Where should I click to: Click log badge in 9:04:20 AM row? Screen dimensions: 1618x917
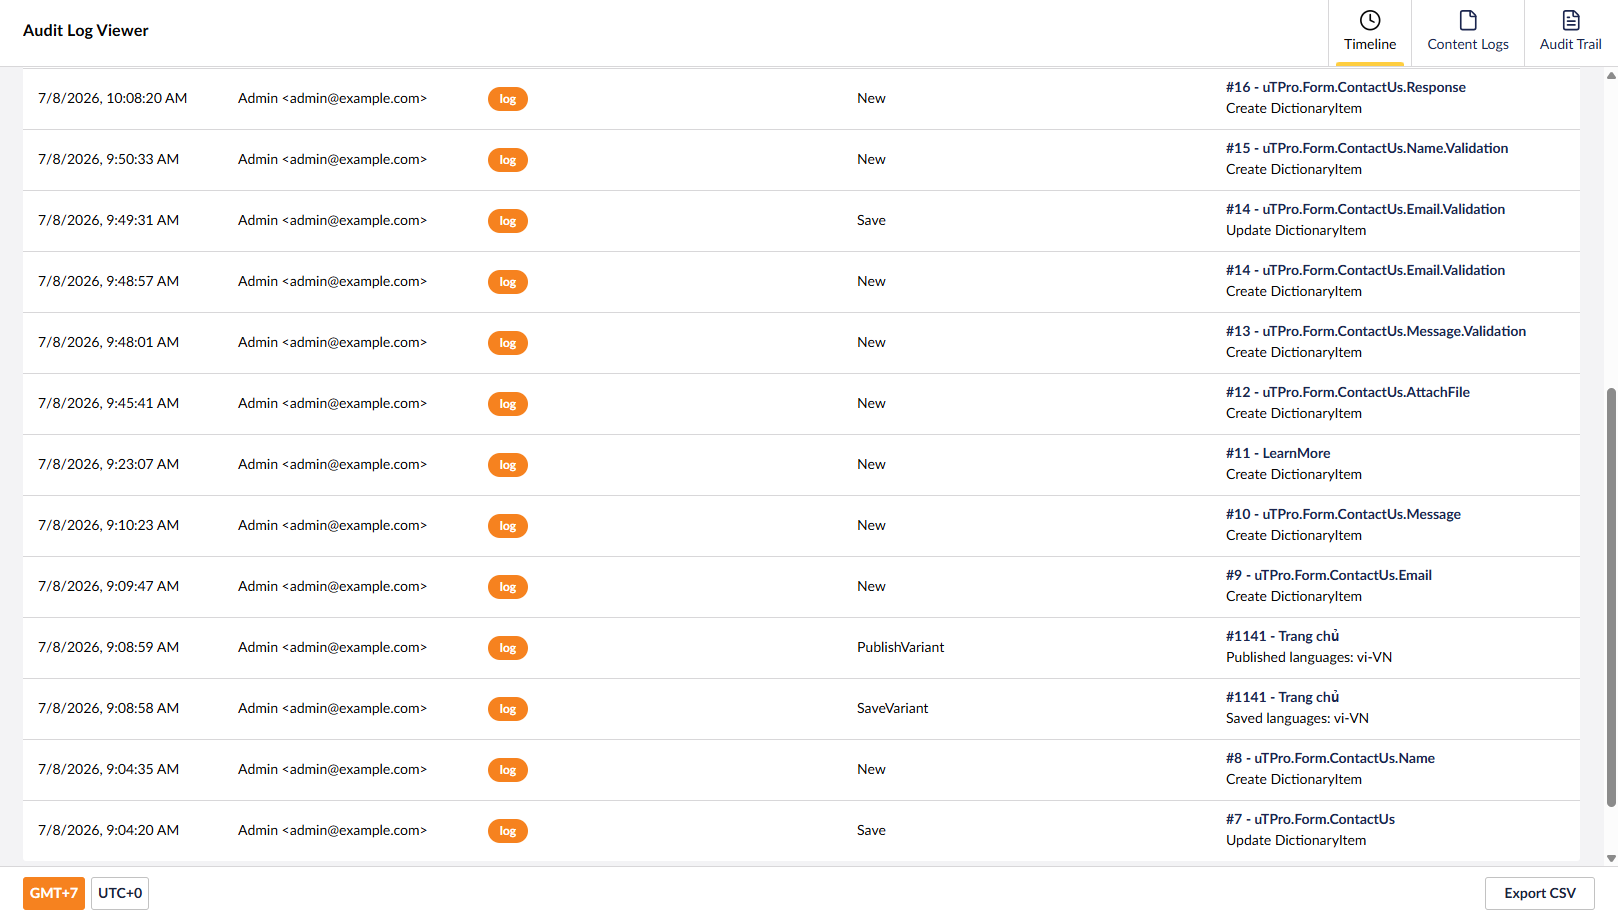[508, 831]
